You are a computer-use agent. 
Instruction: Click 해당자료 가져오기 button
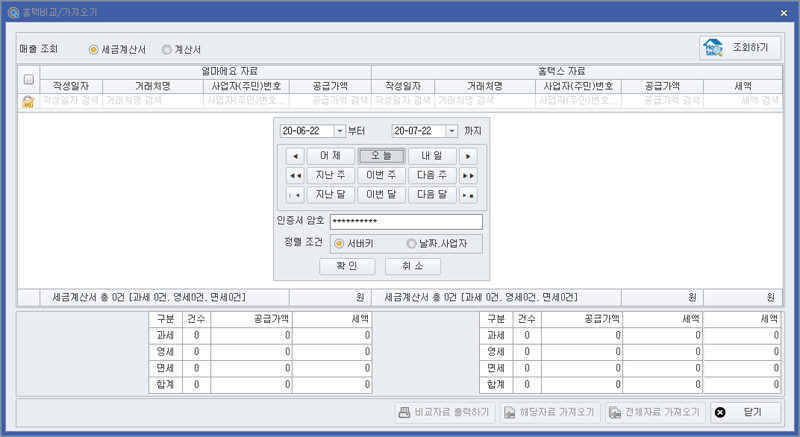pos(550,413)
